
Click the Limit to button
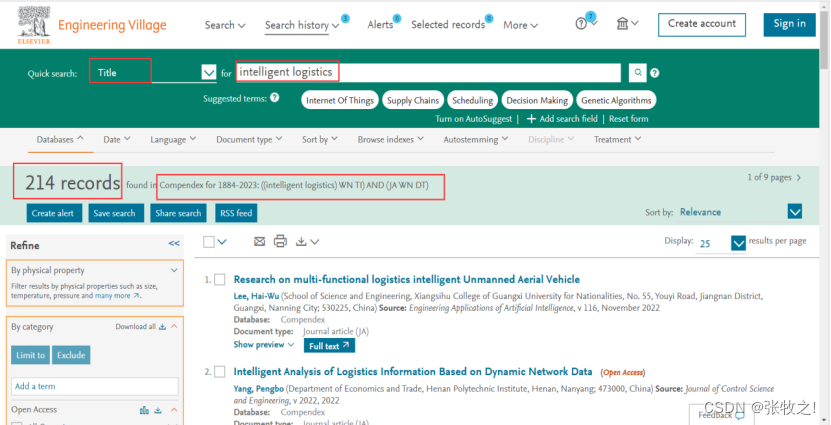tap(30, 355)
